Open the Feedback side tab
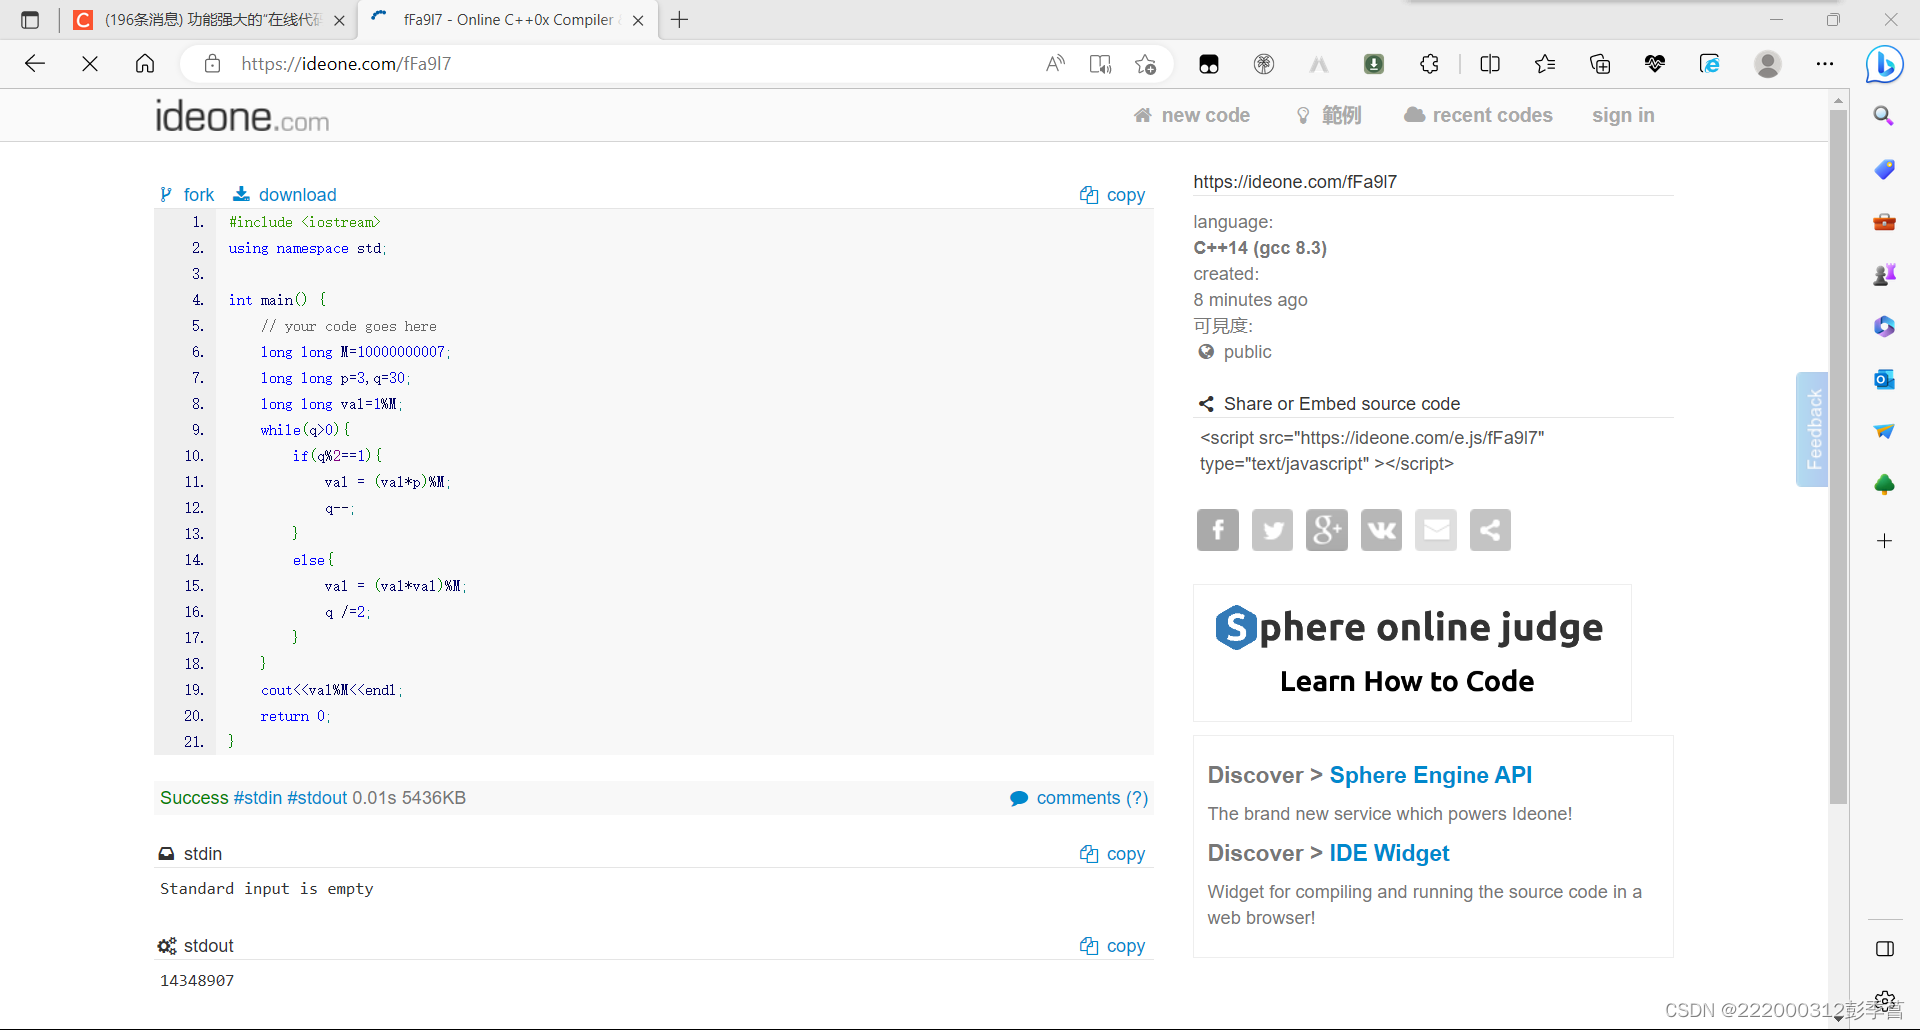This screenshot has width=1920, height=1030. tap(1812, 430)
